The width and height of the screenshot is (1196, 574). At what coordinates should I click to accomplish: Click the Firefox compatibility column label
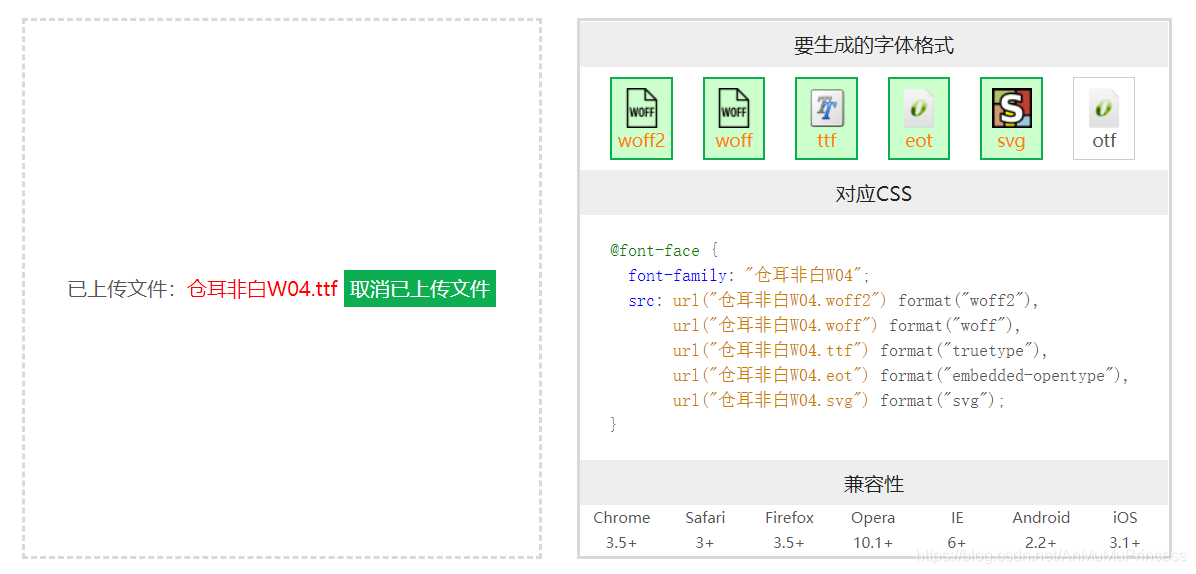point(789,518)
